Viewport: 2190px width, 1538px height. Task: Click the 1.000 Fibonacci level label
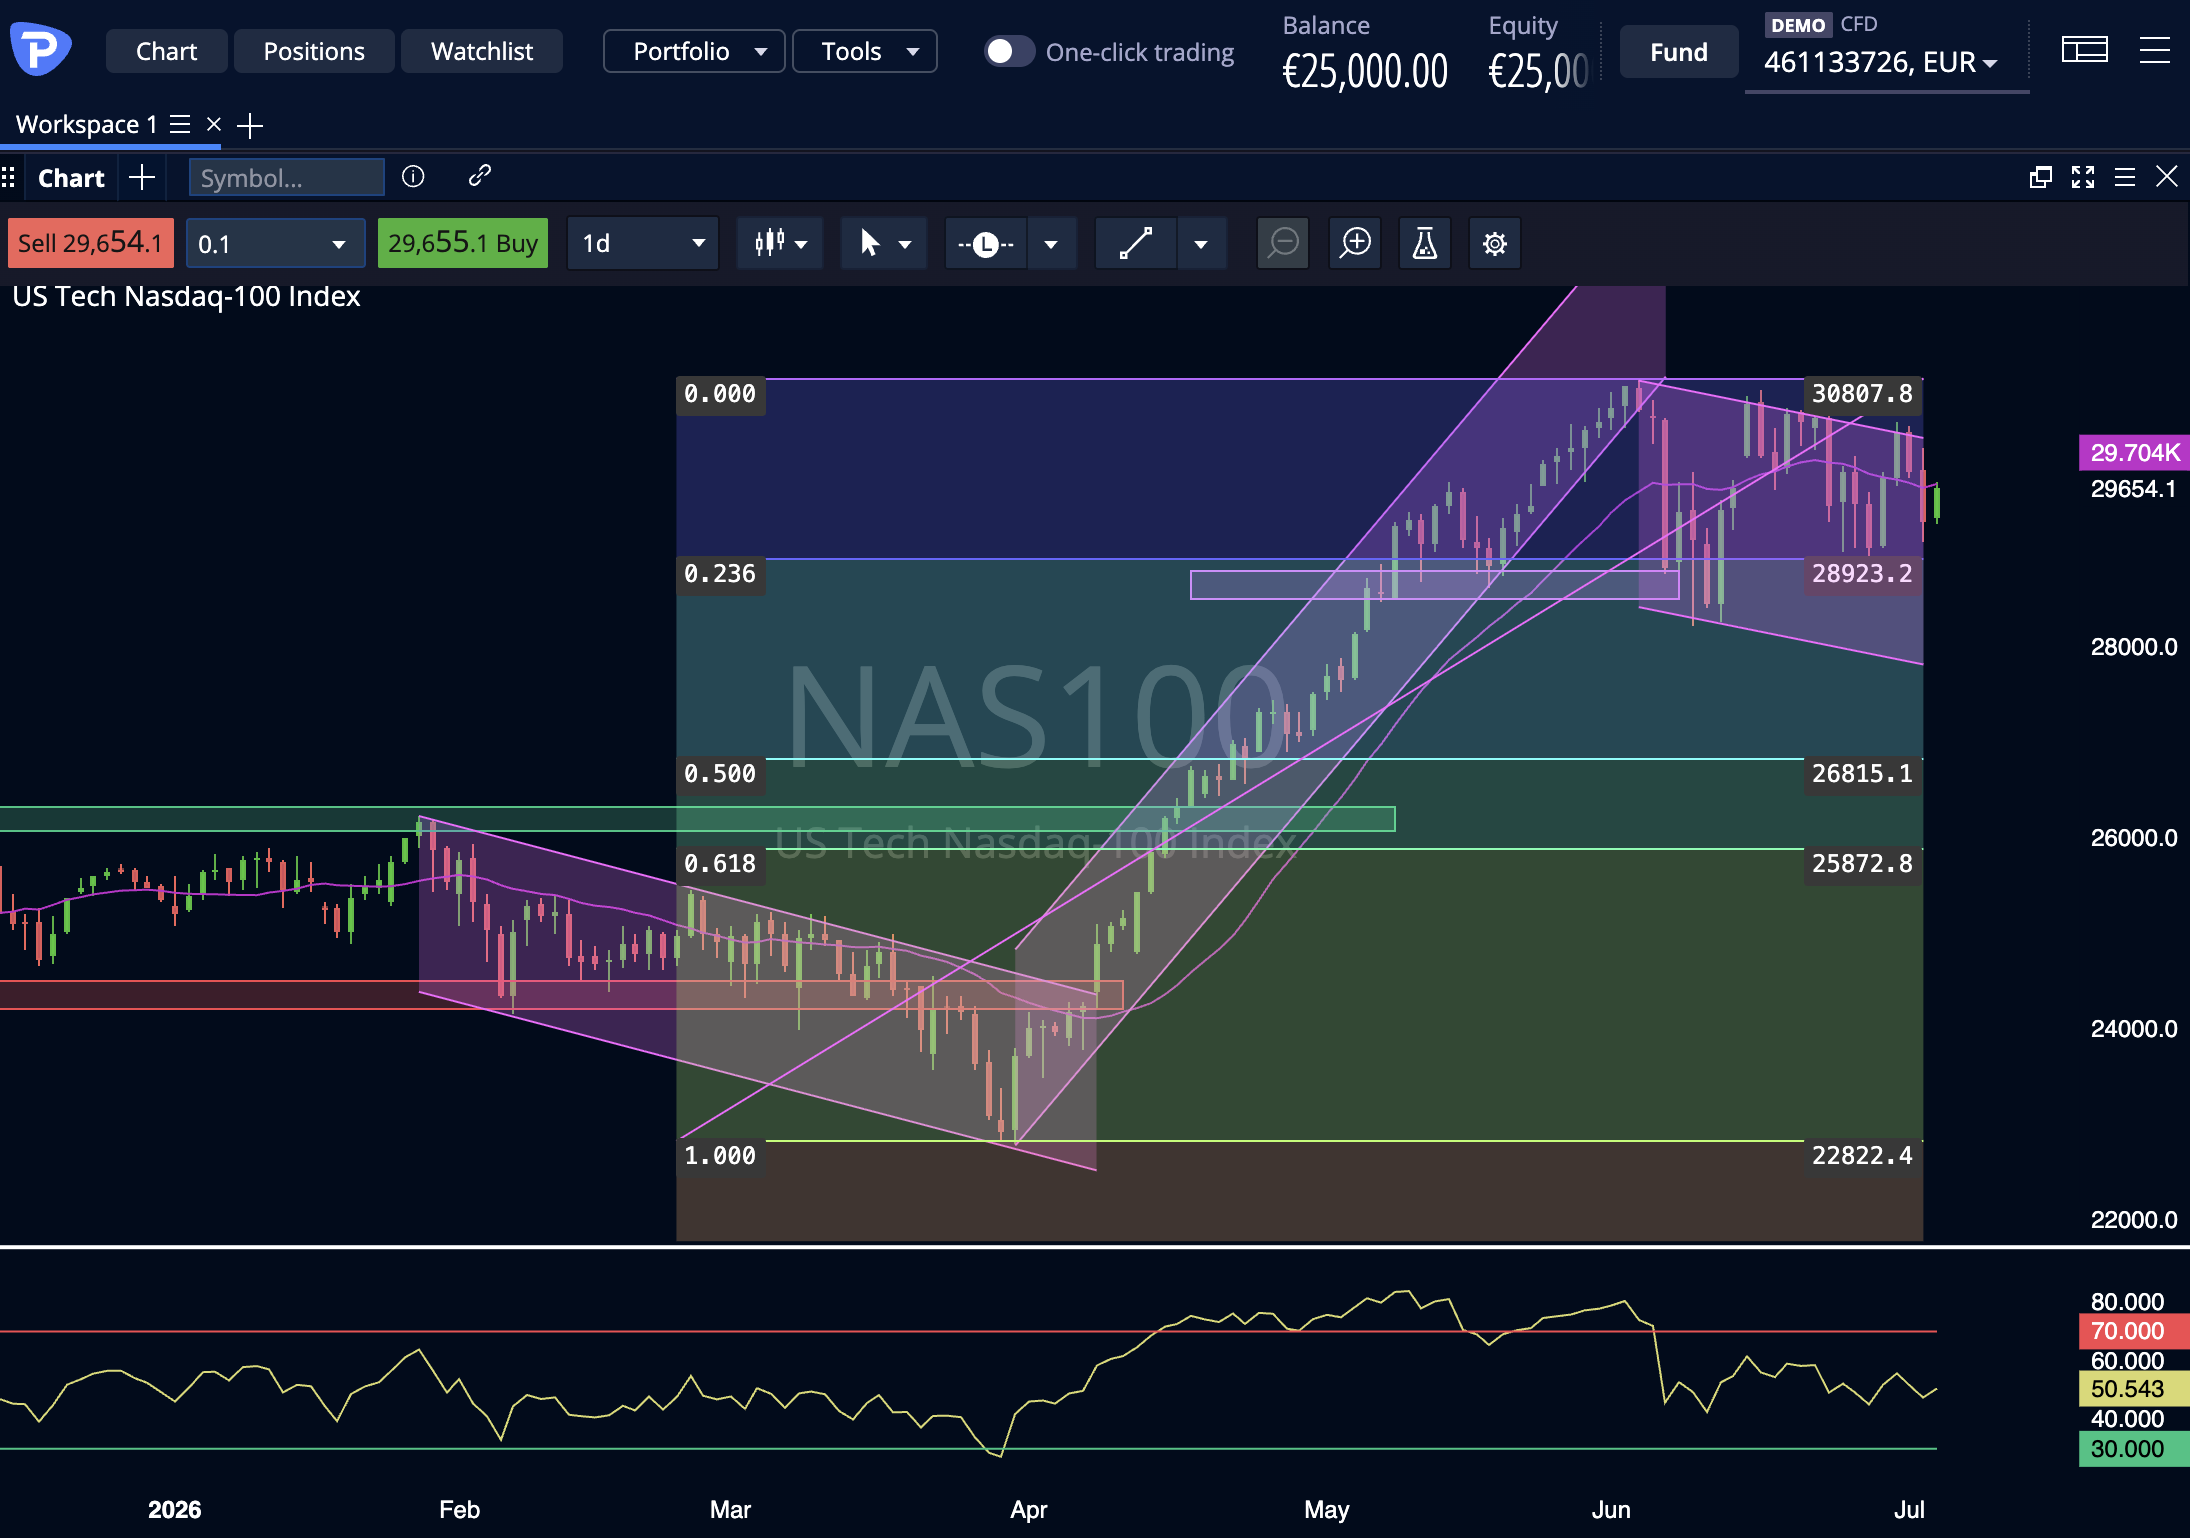[x=720, y=1155]
